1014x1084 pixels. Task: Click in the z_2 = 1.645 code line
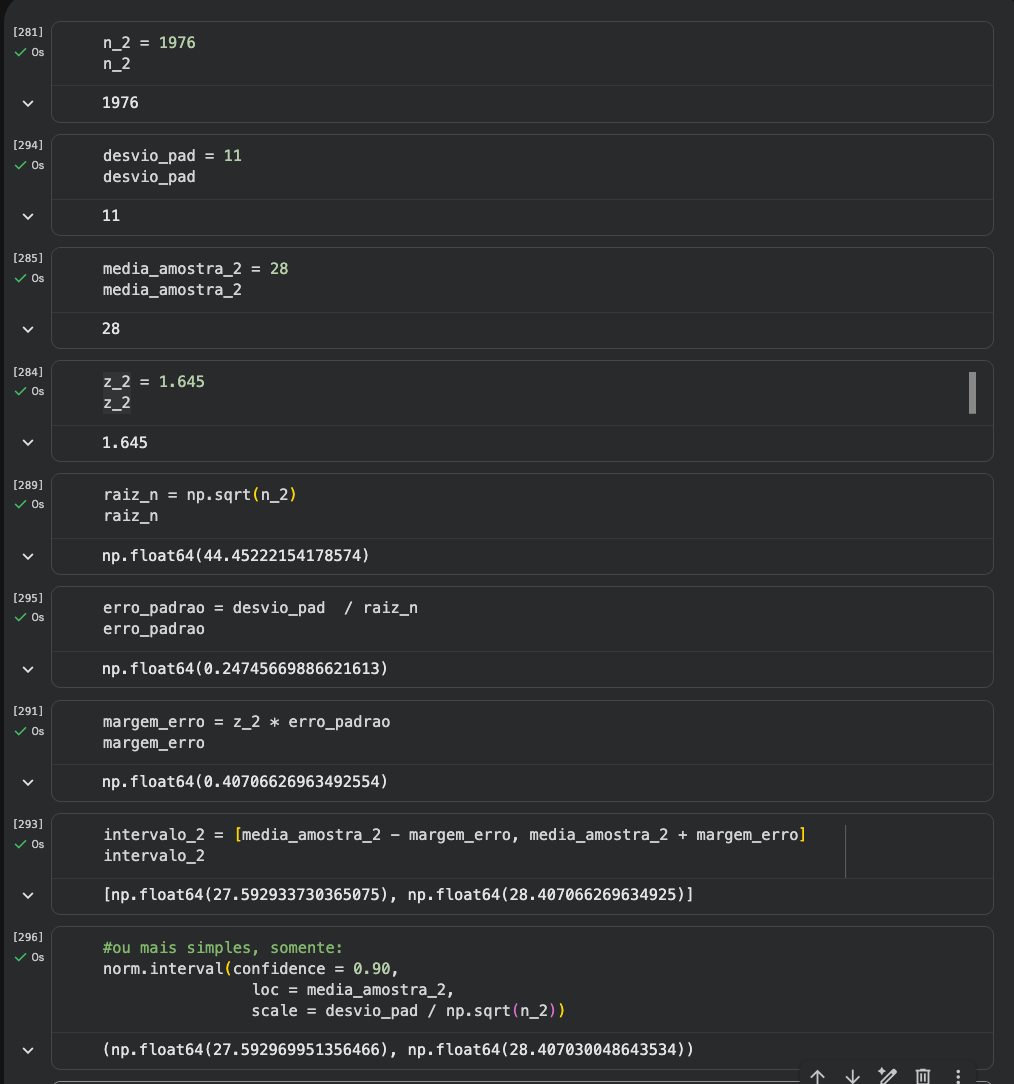(x=154, y=382)
